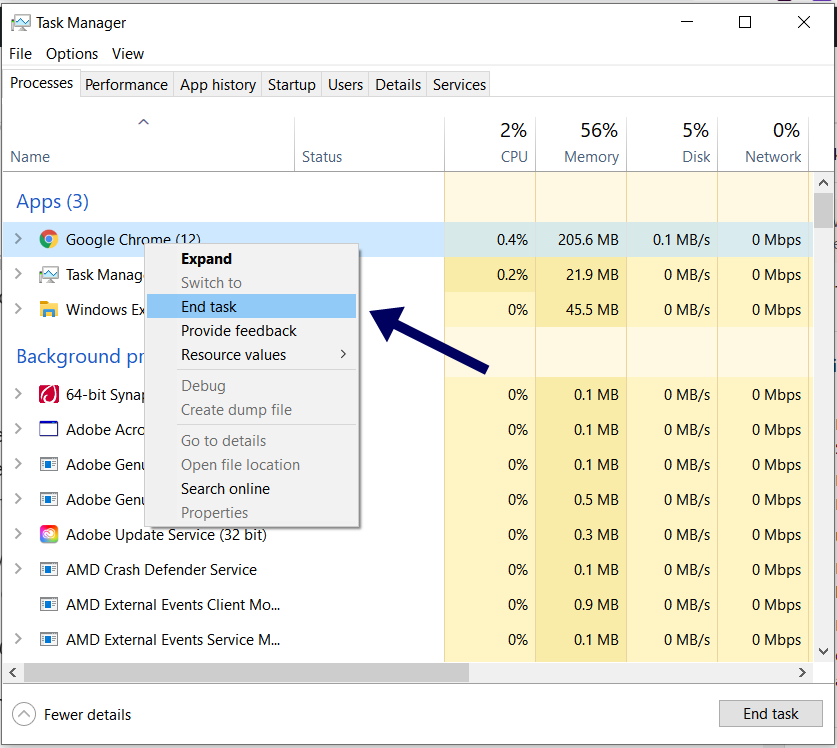Viewport: 837px width, 748px height.
Task: Click the 64-bit Synaptics process icon
Action: click(49, 394)
